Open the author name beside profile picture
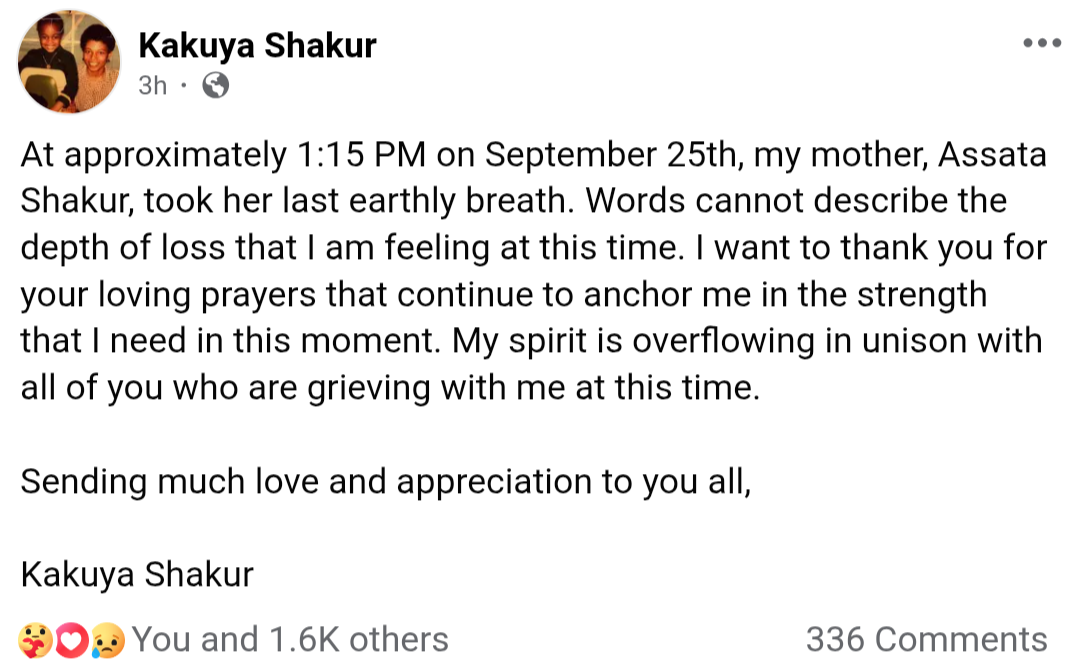Image resolution: width=1080 pixels, height=664 pixels. coord(257,45)
